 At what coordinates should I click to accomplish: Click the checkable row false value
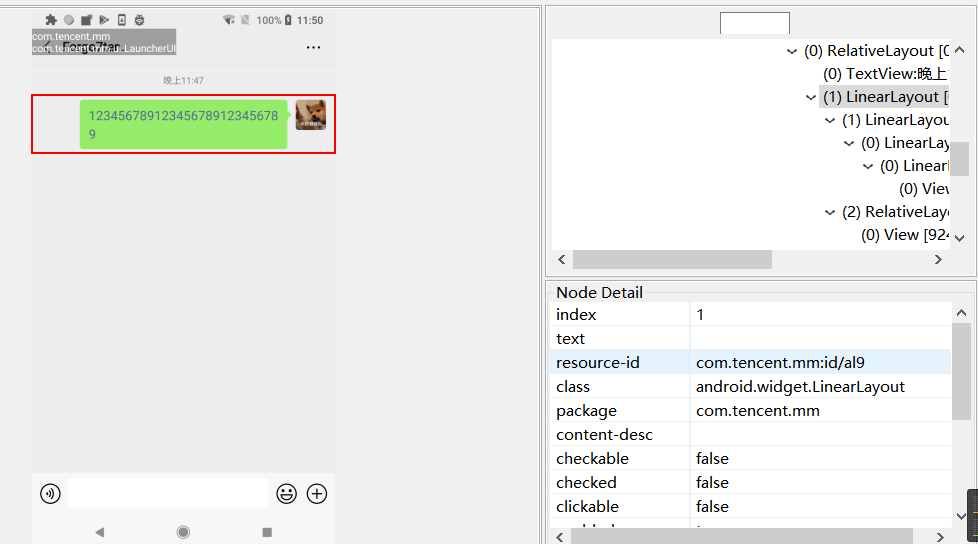[x=712, y=459]
